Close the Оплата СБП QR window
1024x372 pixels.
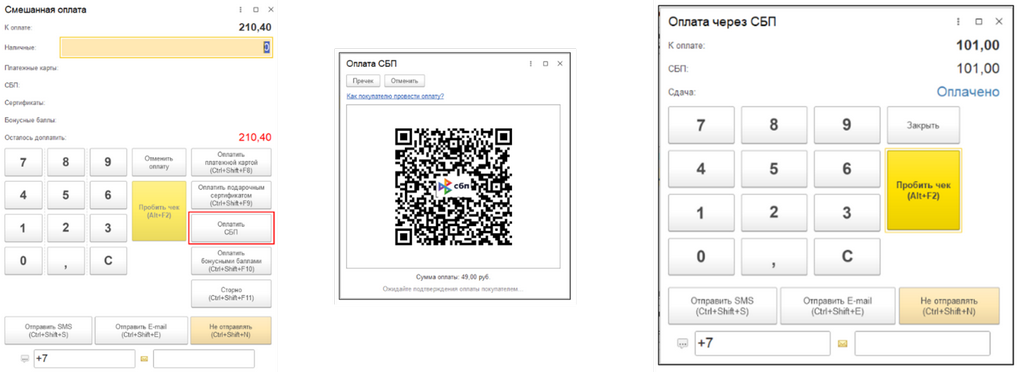pyautogui.click(x=560, y=63)
